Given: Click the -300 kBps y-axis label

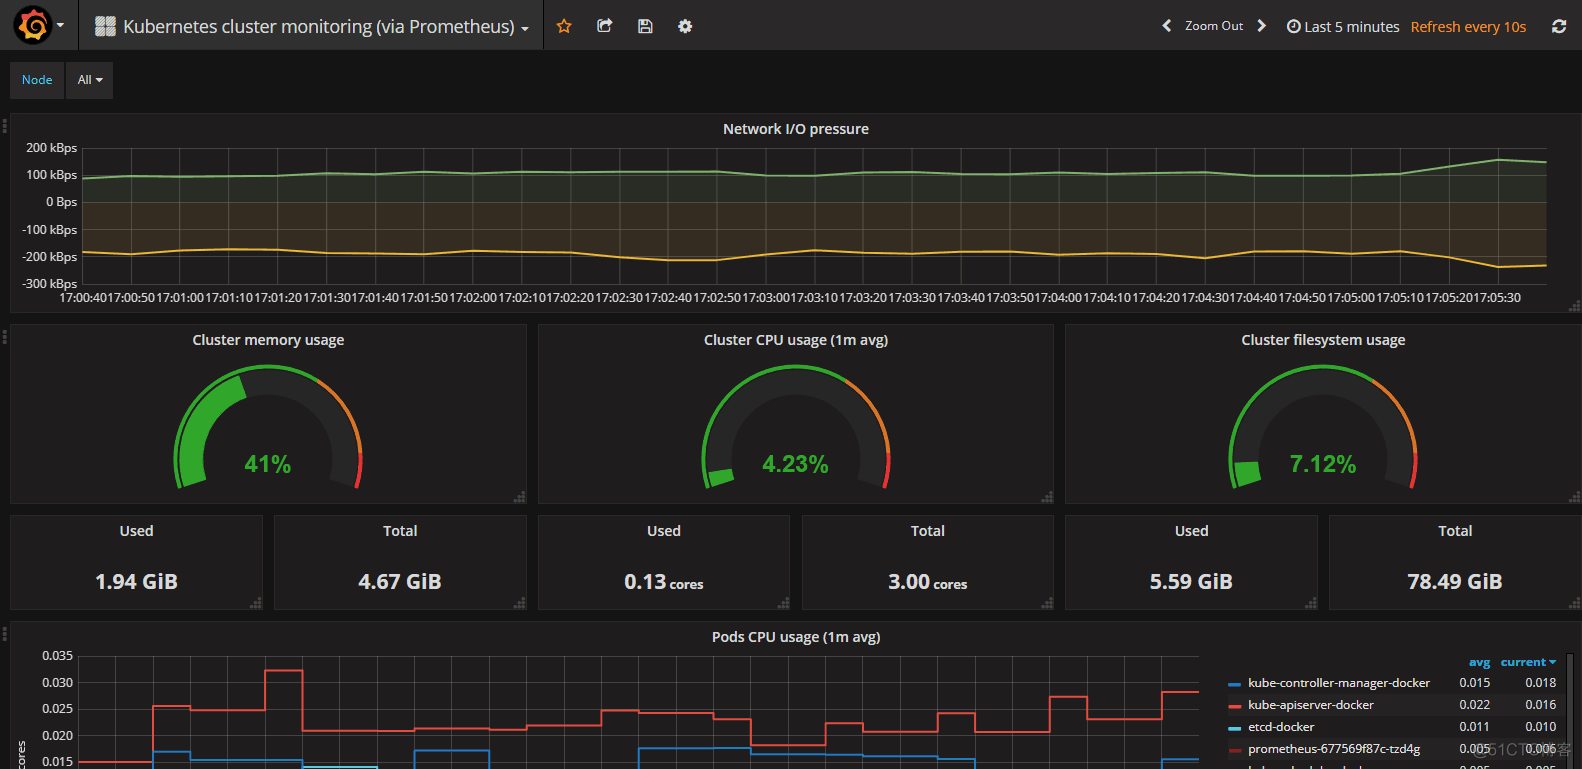Looking at the screenshot, I should coord(50,284).
